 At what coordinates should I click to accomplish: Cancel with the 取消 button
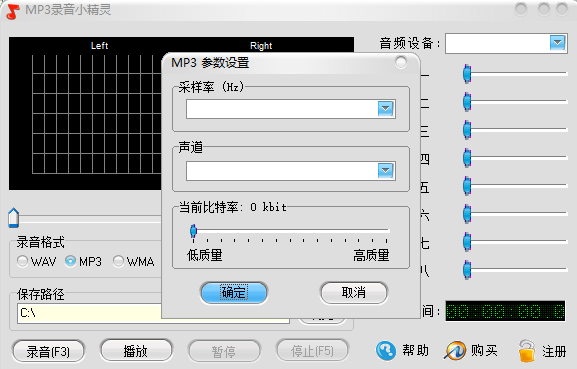click(354, 293)
